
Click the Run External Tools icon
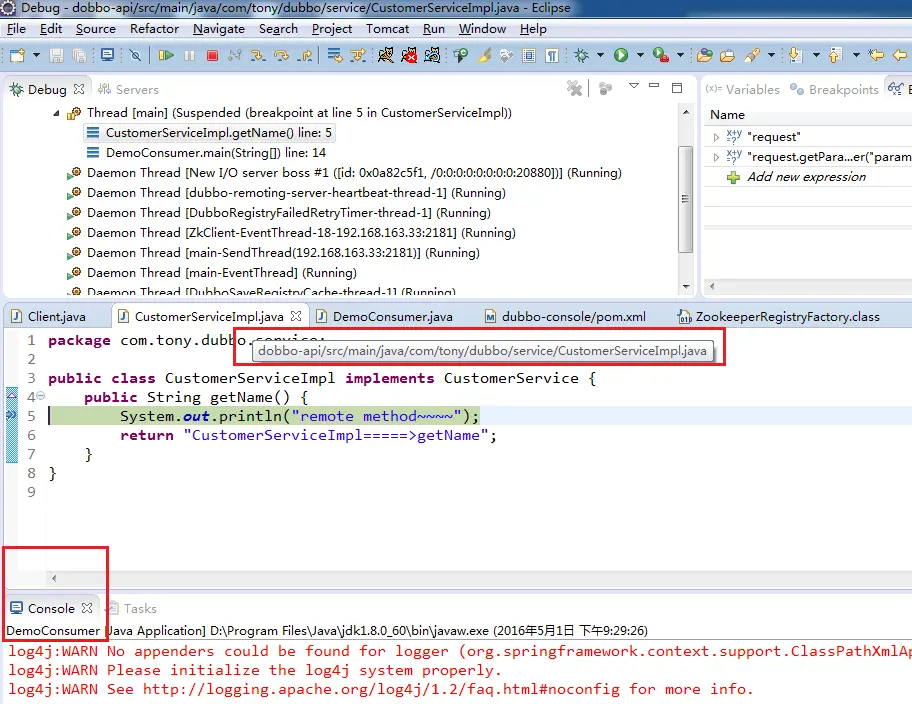[661, 55]
